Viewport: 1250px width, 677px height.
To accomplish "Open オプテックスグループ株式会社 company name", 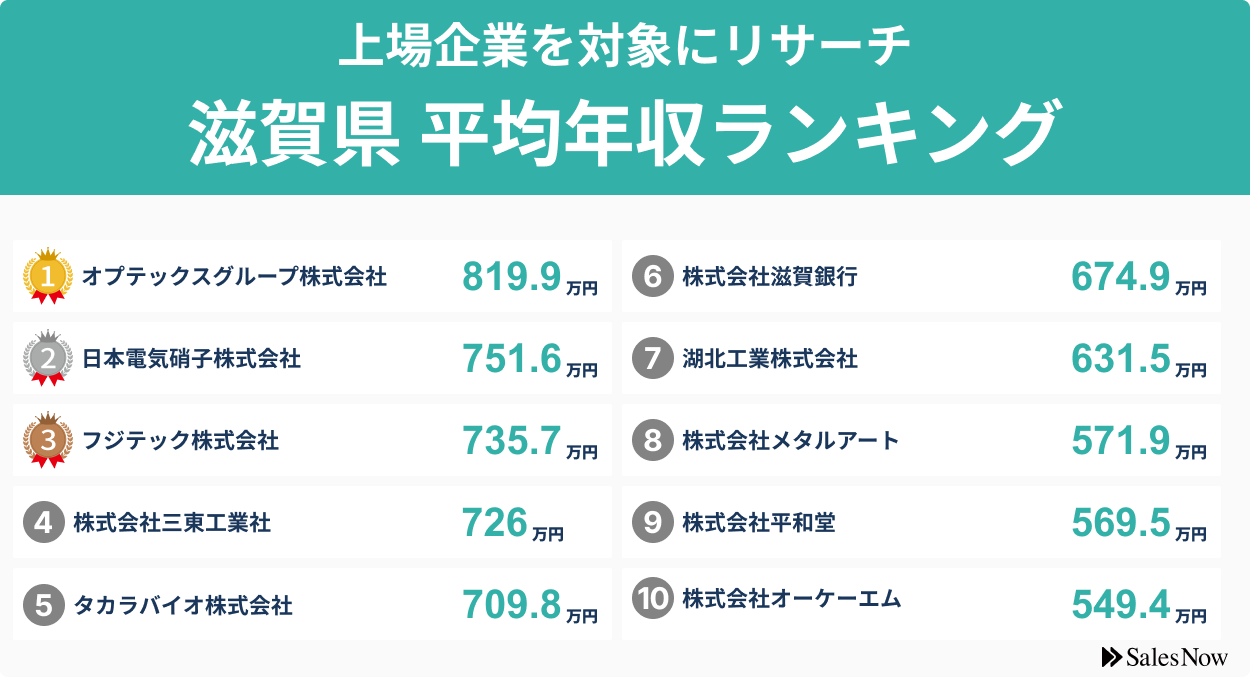I will 234,276.
